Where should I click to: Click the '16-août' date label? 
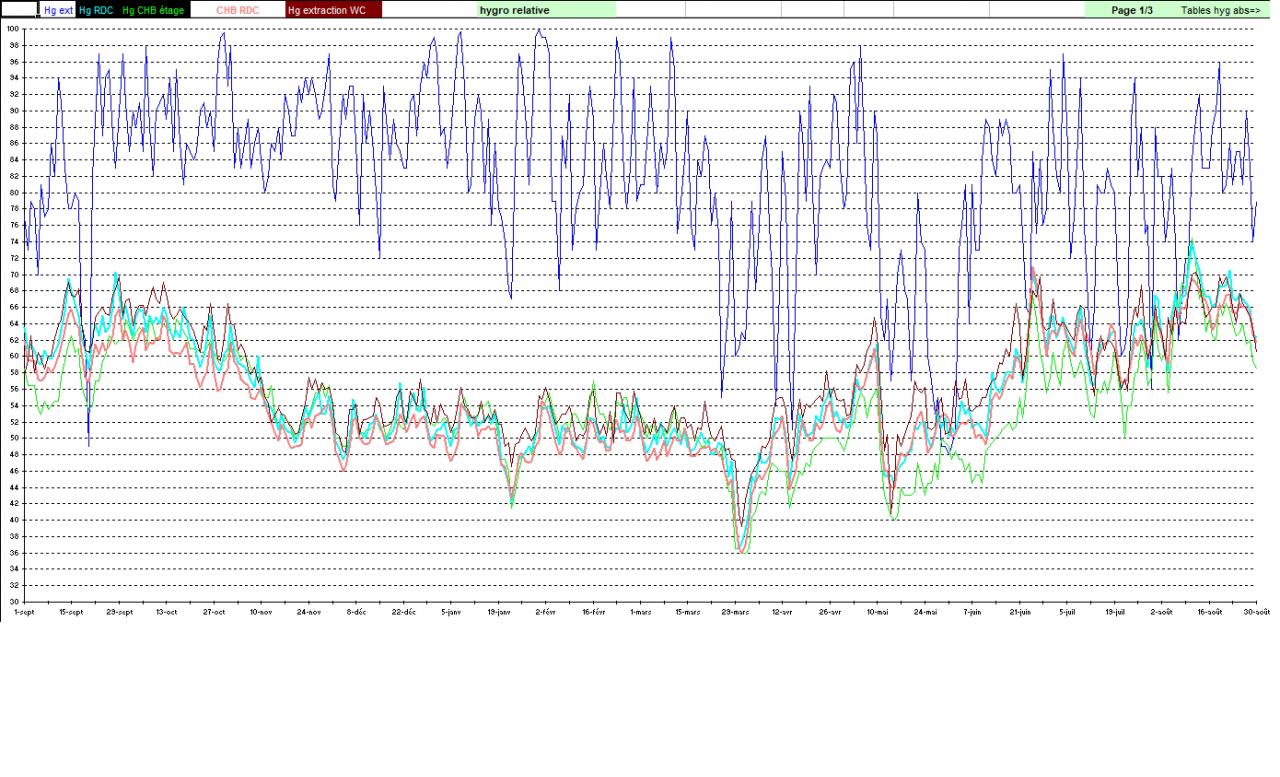pyautogui.click(x=1210, y=611)
